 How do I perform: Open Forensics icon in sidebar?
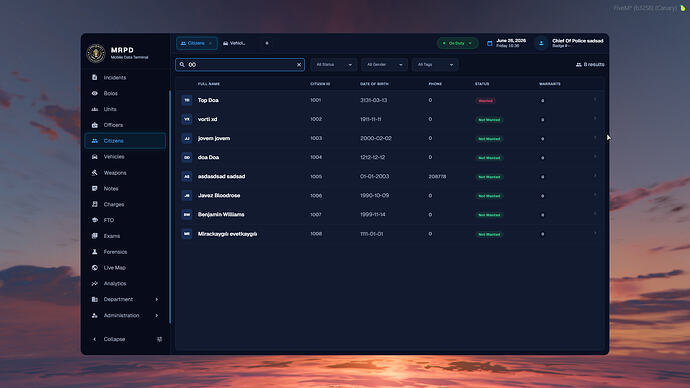(x=95, y=252)
